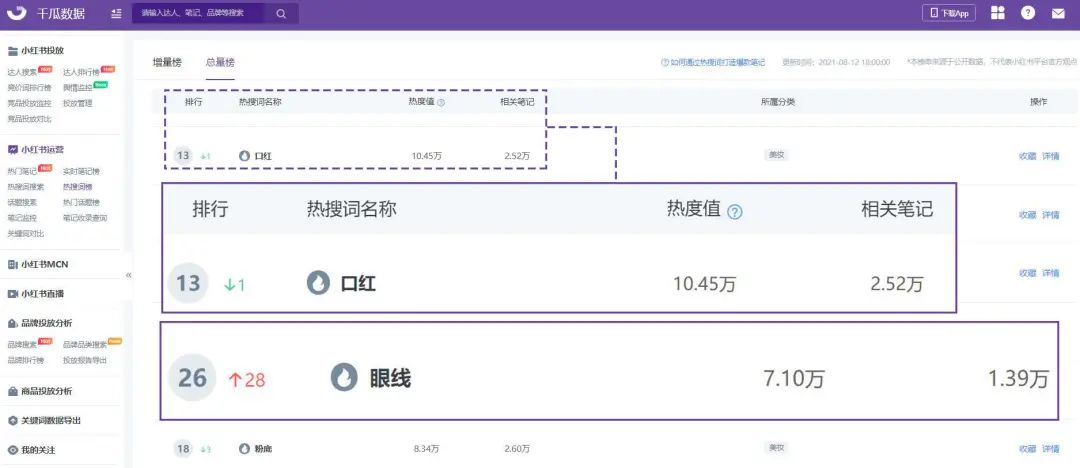Switch to the 增量榜 tab
1080x468 pixels.
(x=167, y=62)
